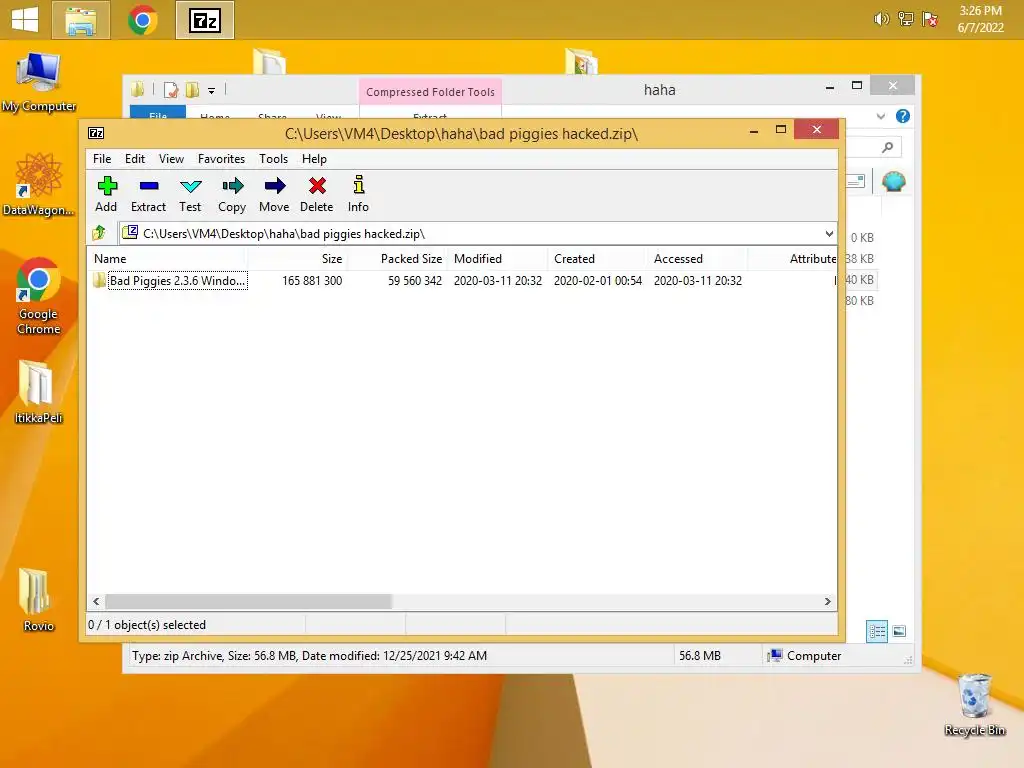Image resolution: width=1024 pixels, height=768 pixels.
Task: Expand the address path dropdown
Action: [x=829, y=233]
